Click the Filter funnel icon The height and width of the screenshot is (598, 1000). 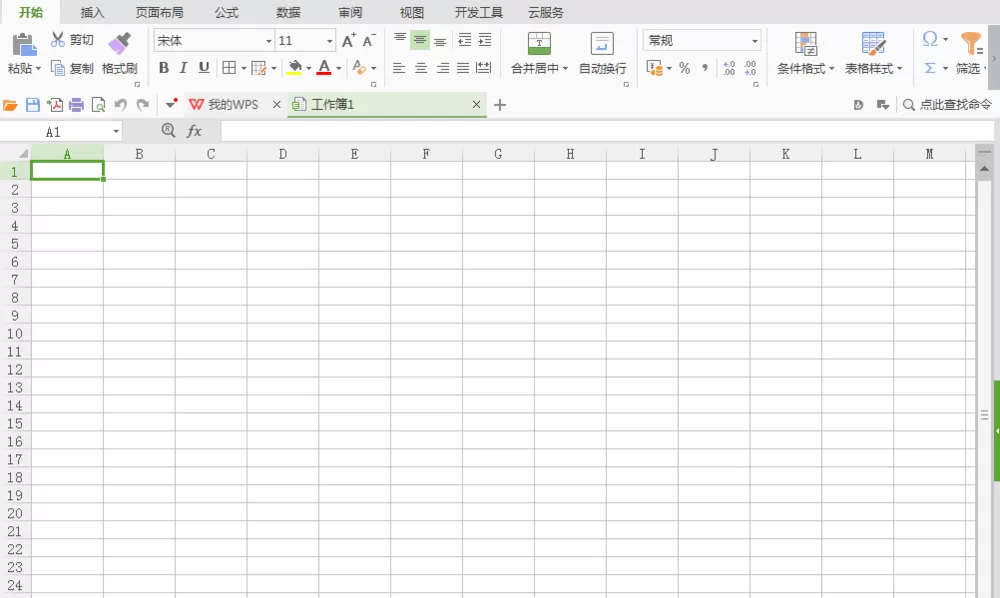point(972,43)
